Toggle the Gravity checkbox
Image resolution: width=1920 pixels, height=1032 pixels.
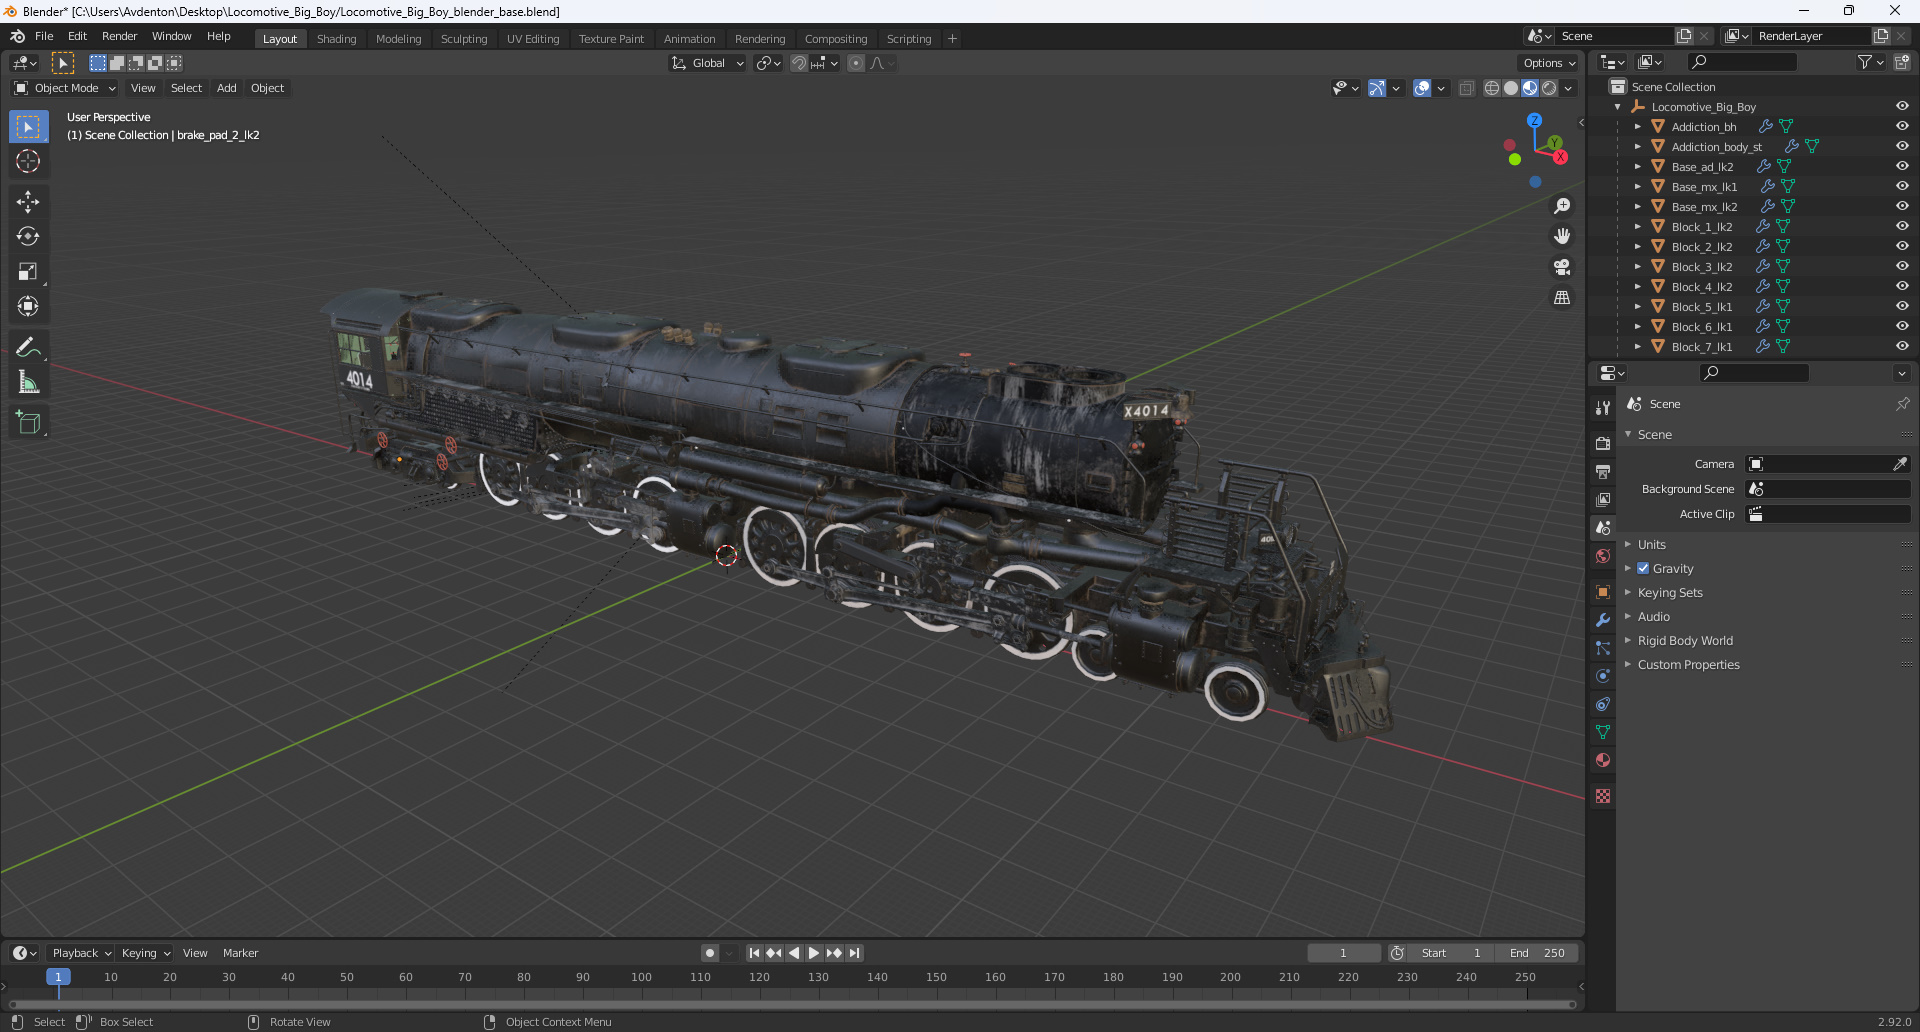1643,568
